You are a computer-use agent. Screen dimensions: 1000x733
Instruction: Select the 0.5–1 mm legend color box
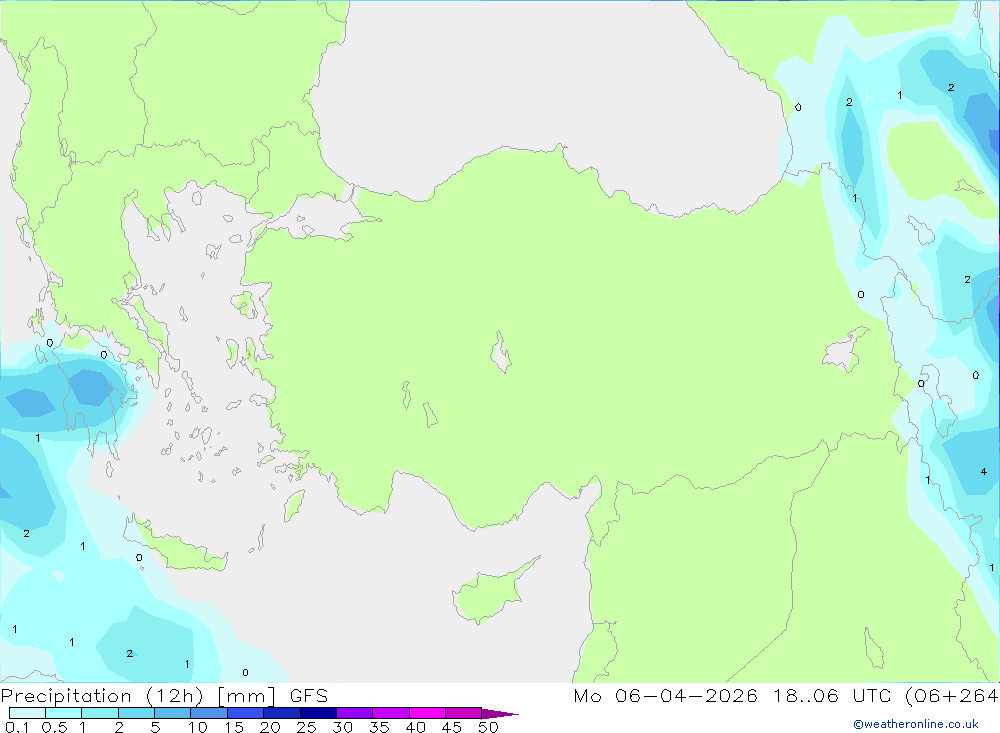click(64, 713)
